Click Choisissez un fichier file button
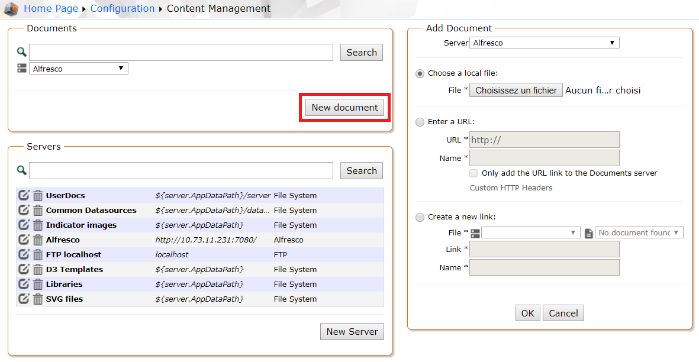The height and width of the screenshot is (362, 699). coord(516,90)
